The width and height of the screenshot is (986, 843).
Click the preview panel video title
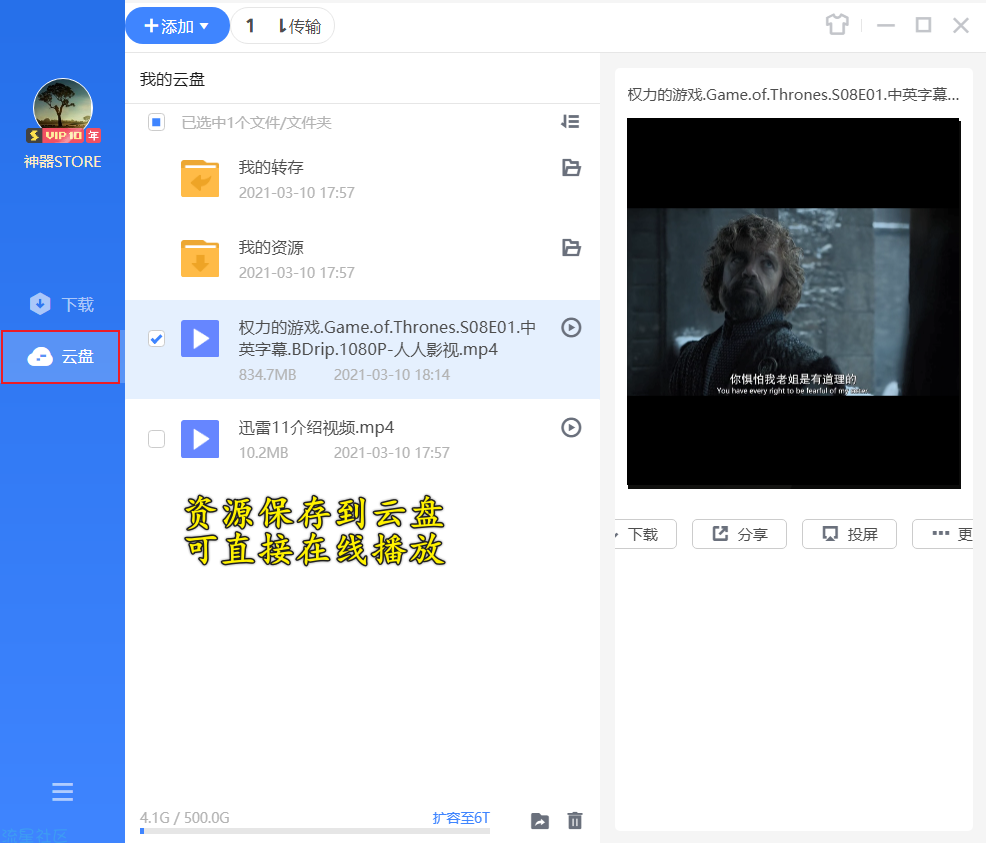click(794, 95)
